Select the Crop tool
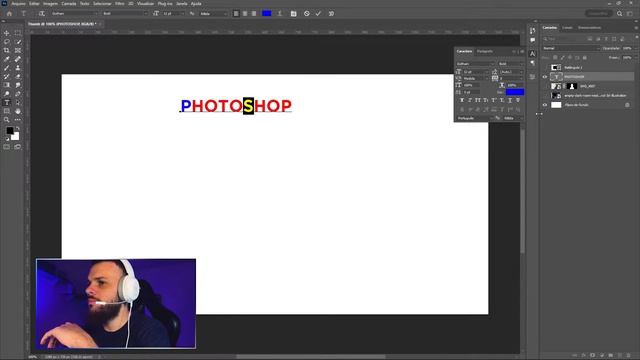Image resolution: width=640 pixels, height=360 pixels. click(x=7, y=51)
